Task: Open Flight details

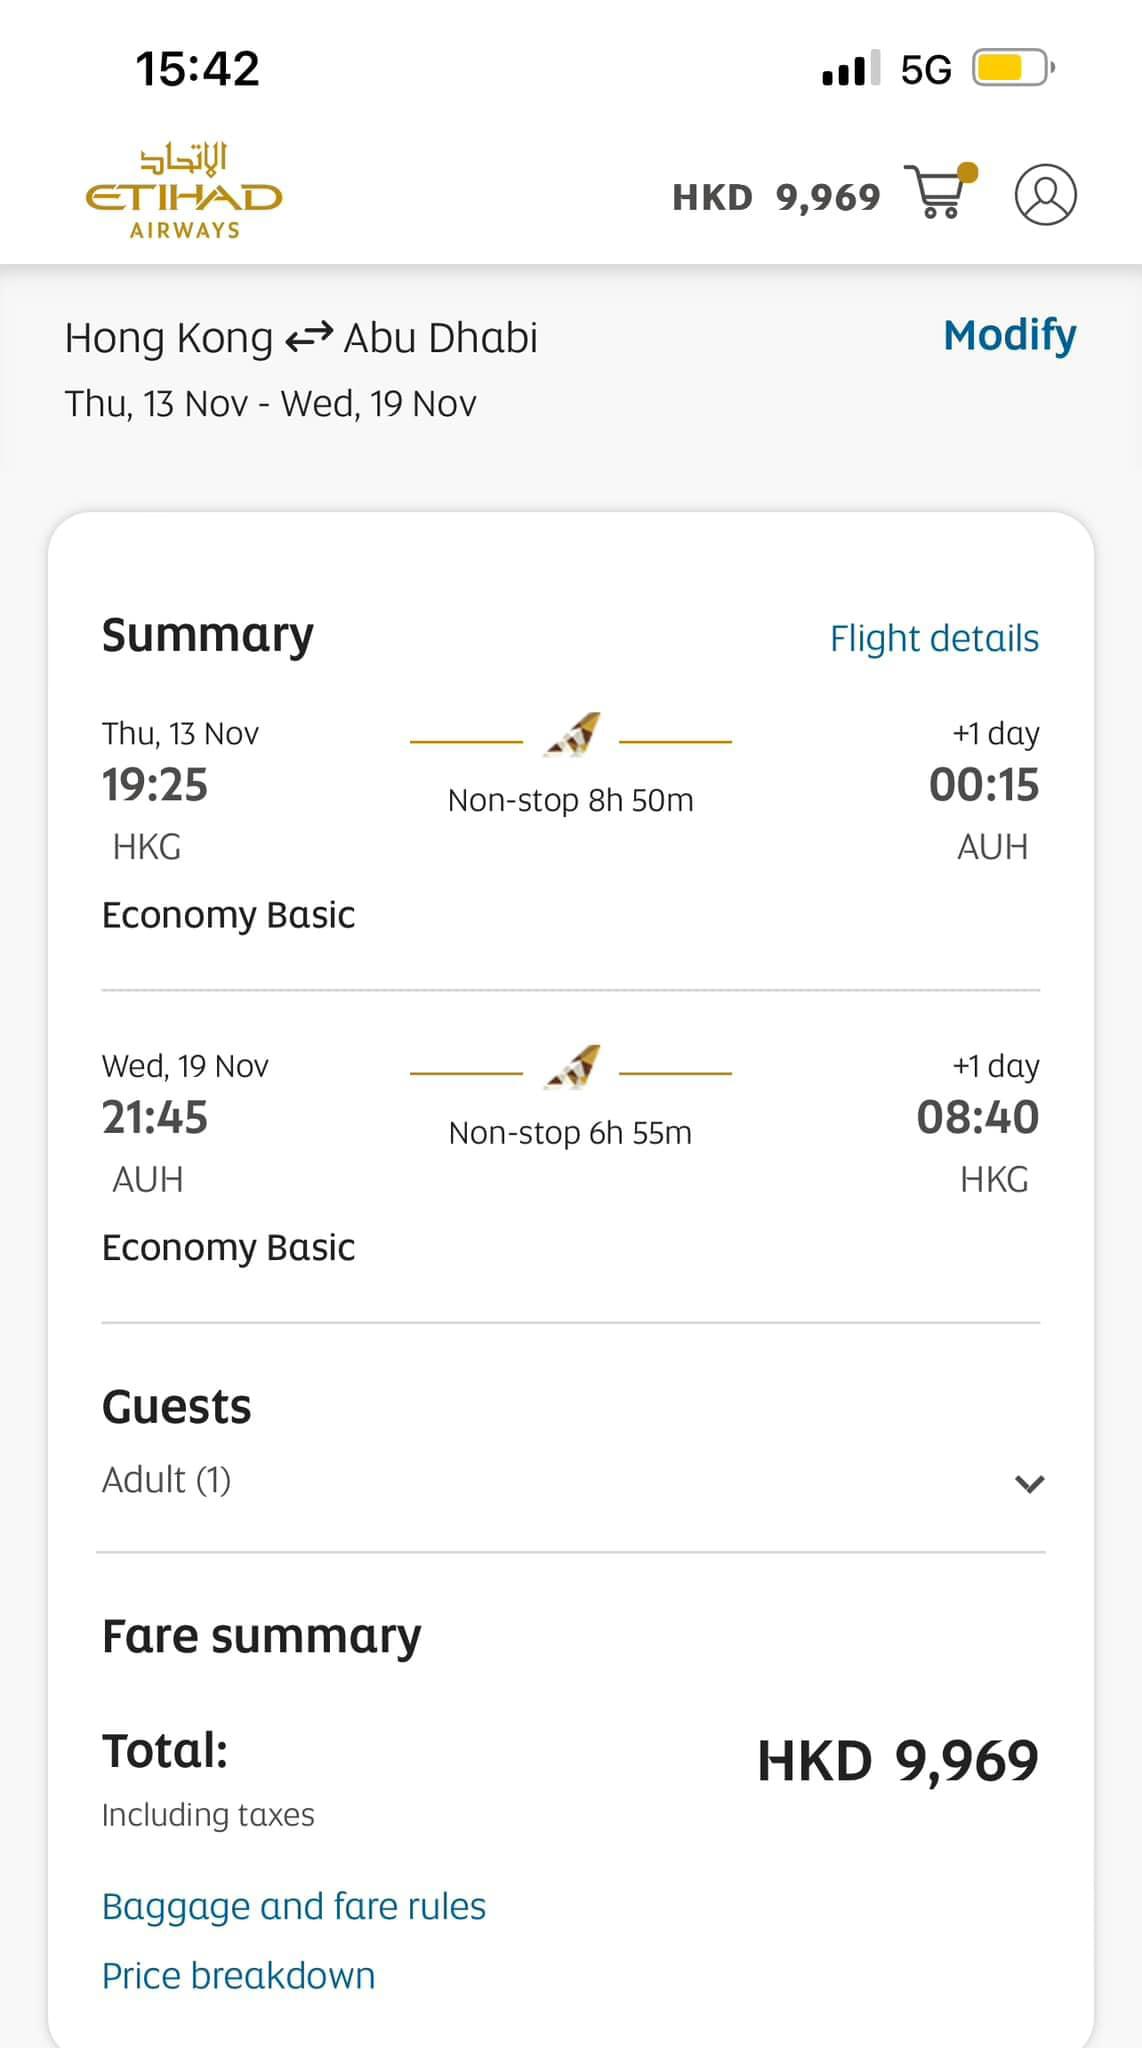Action: (934, 638)
